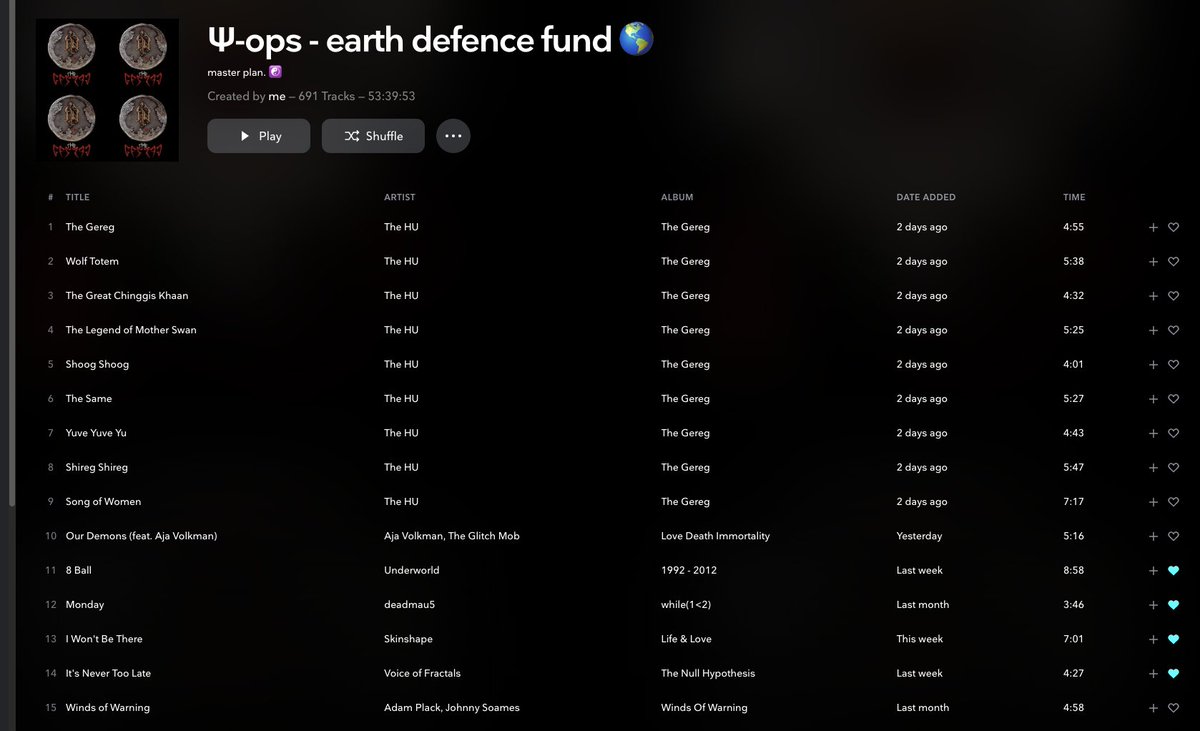Click plus icon for Our Demons track
Viewport: 1200px width, 731px height.
click(x=1153, y=536)
